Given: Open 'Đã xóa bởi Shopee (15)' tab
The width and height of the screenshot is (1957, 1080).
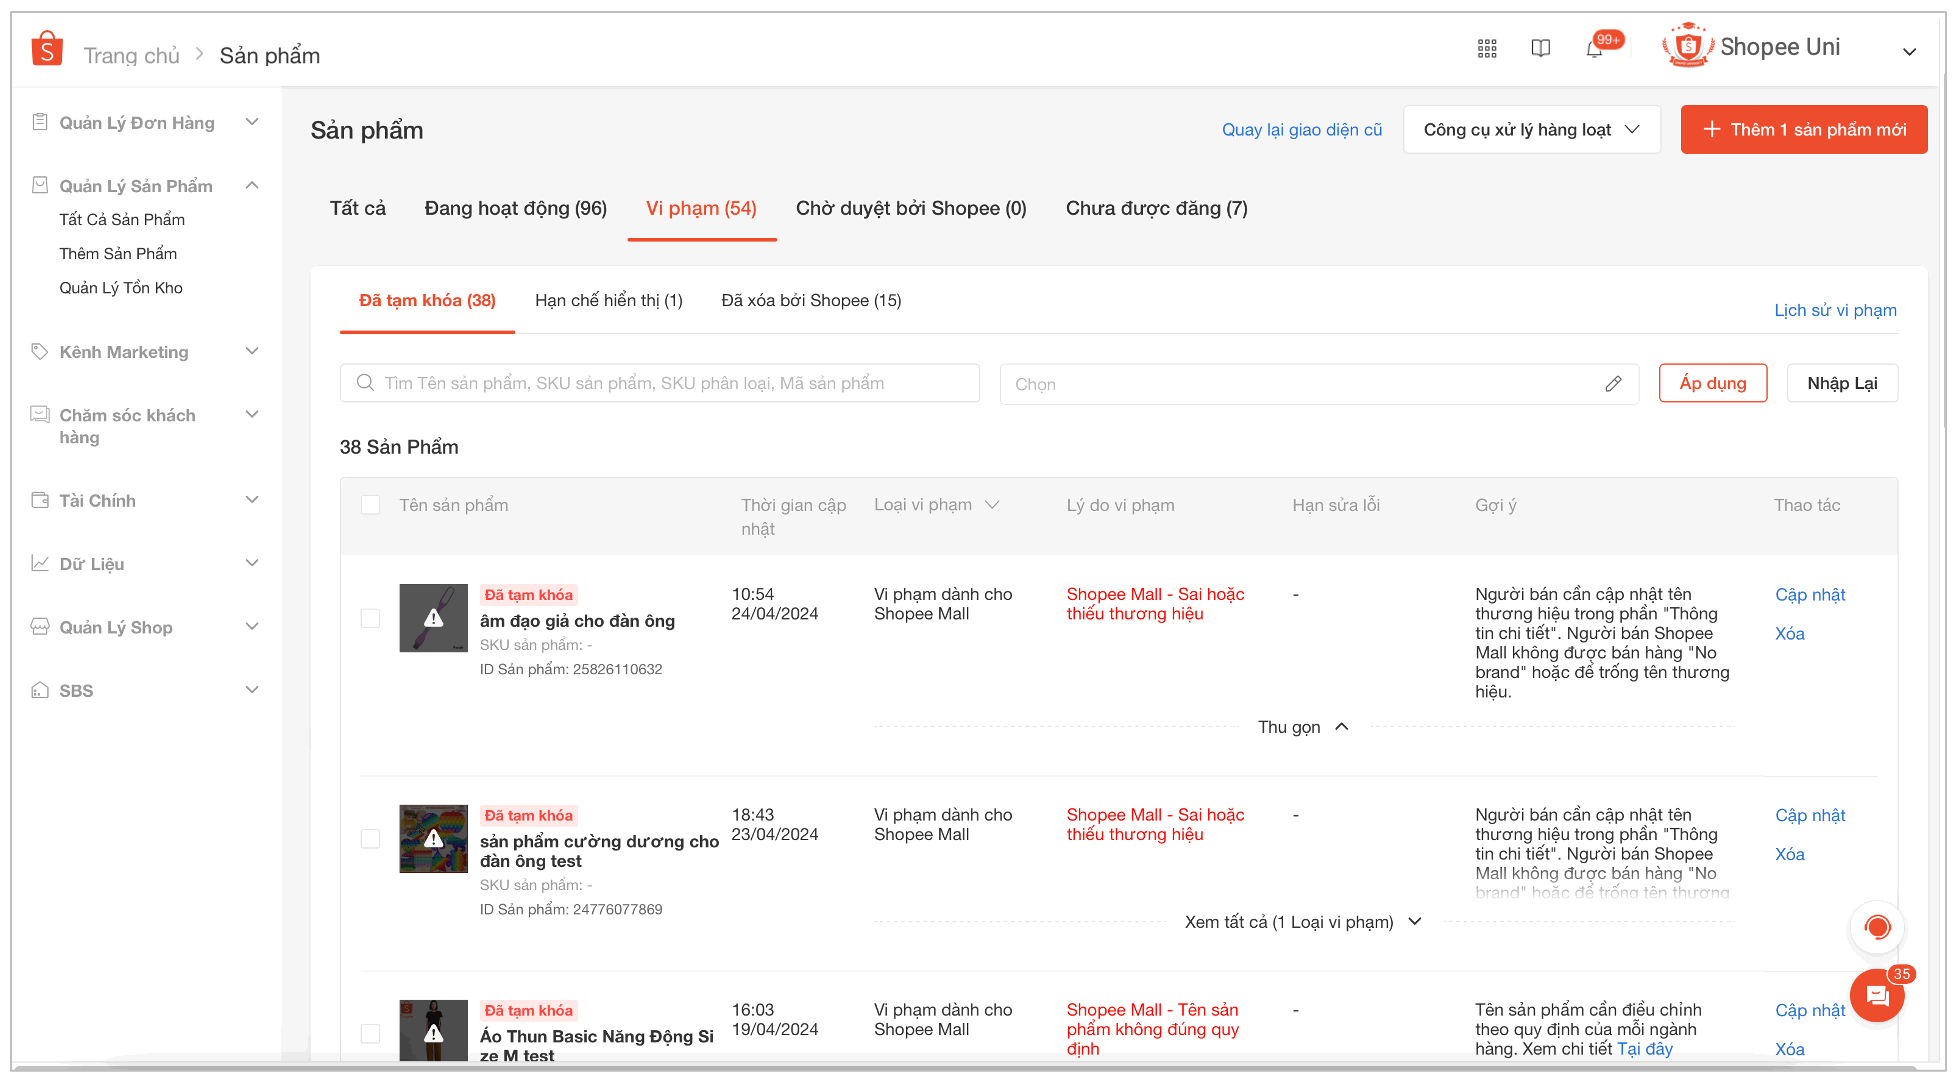Looking at the screenshot, I should point(811,300).
